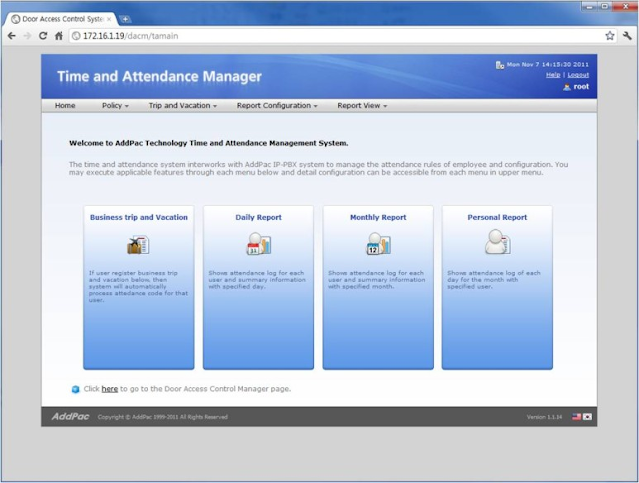
Task: Close the Door Access Control System tab
Action: click(x=109, y=19)
